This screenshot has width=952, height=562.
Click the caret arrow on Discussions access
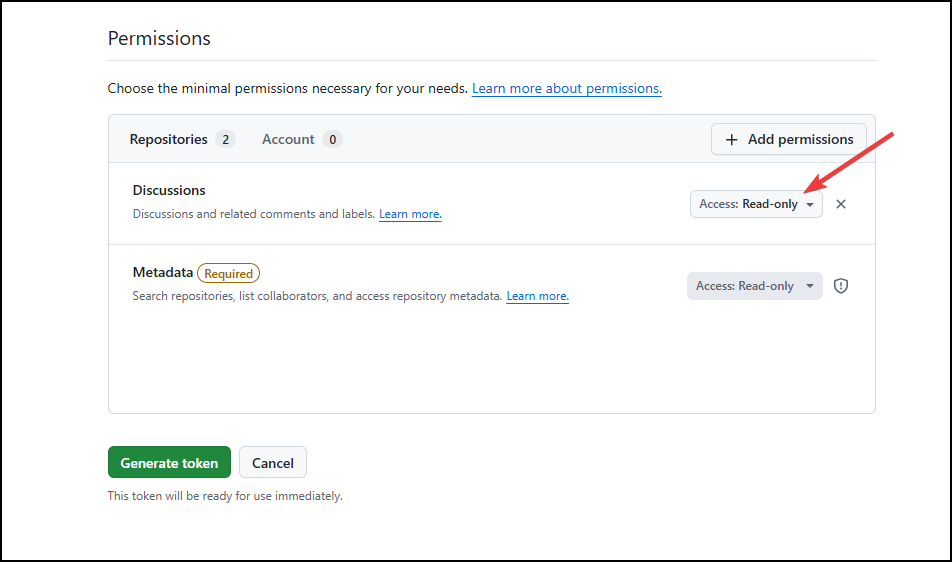tap(810, 205)
